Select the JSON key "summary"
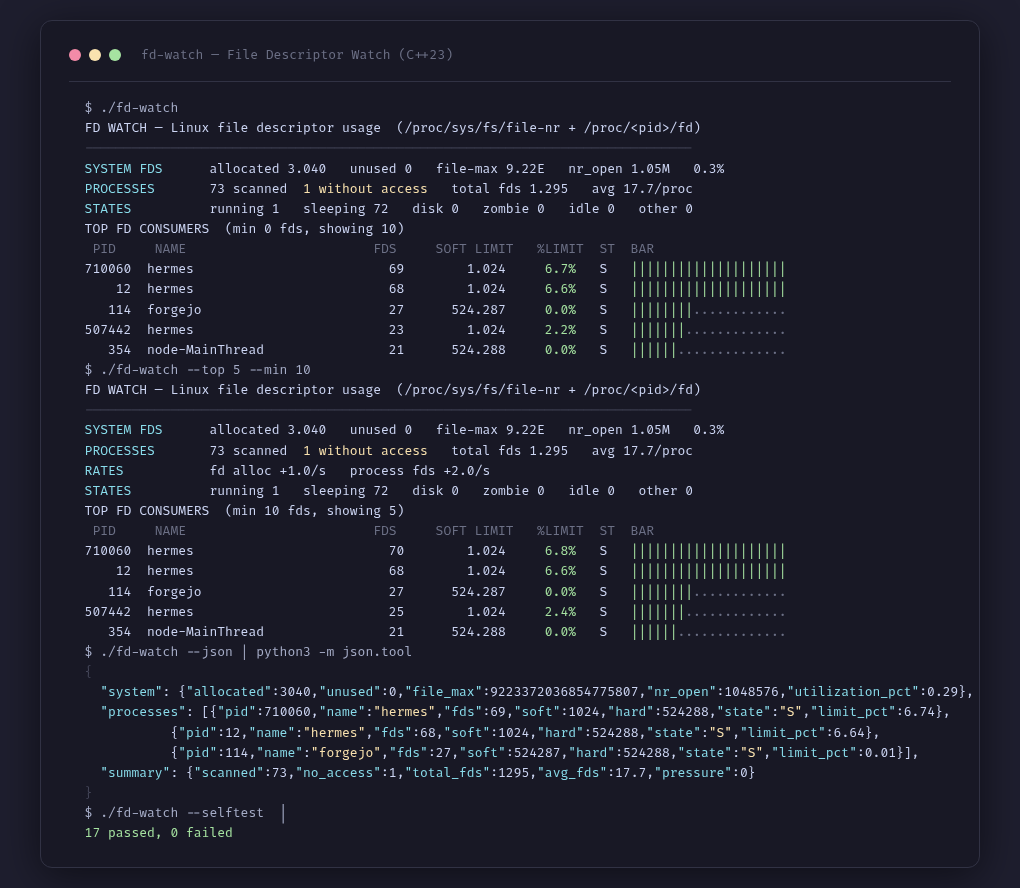The height and width of the screenshot is (888, 1020). pyautogui.click(x=135, y=772)
